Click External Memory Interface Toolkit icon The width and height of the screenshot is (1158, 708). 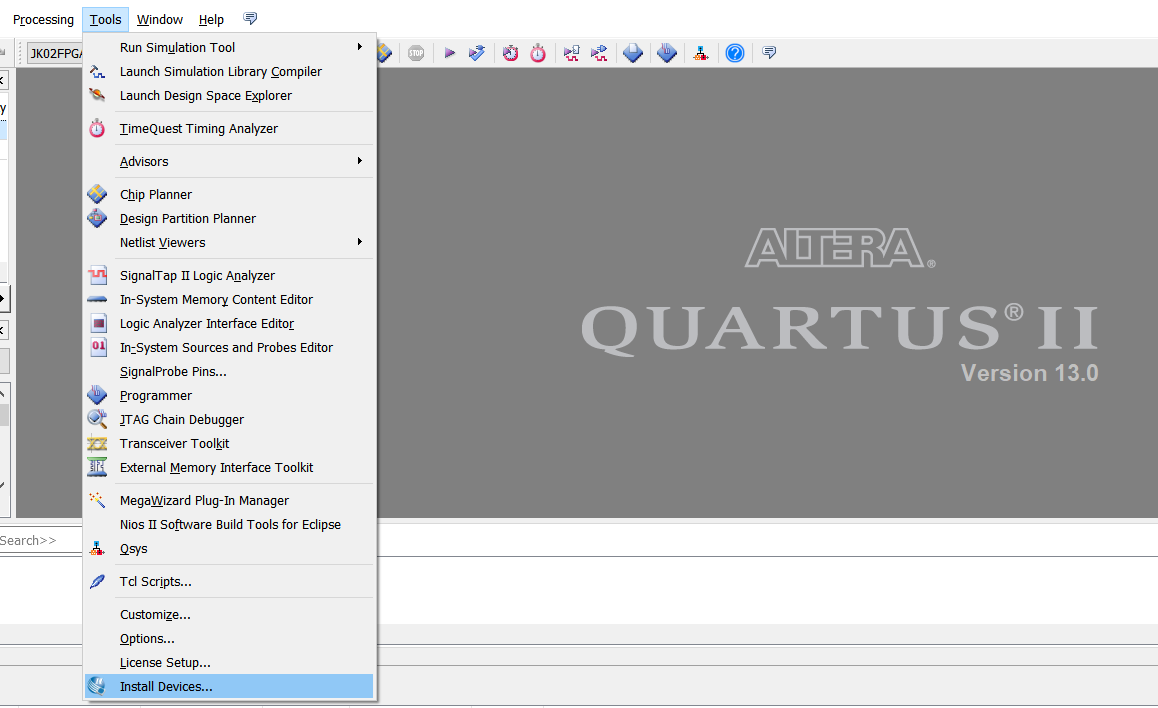point(97,467)
